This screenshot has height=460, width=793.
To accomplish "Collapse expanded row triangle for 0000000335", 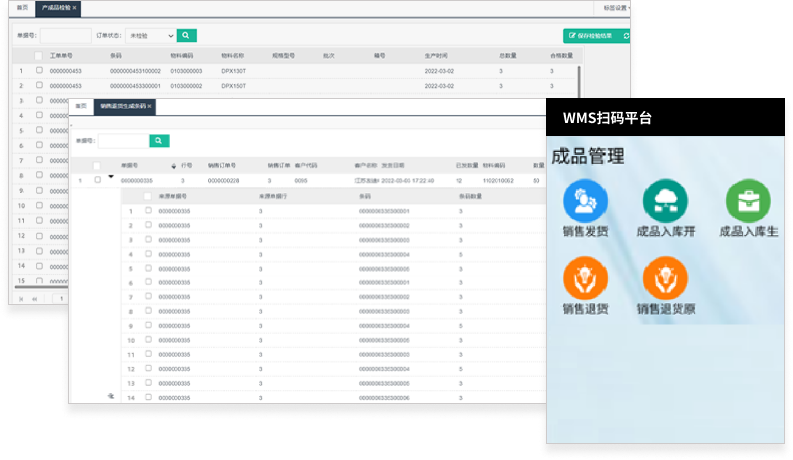I will [x=111, y=176].
